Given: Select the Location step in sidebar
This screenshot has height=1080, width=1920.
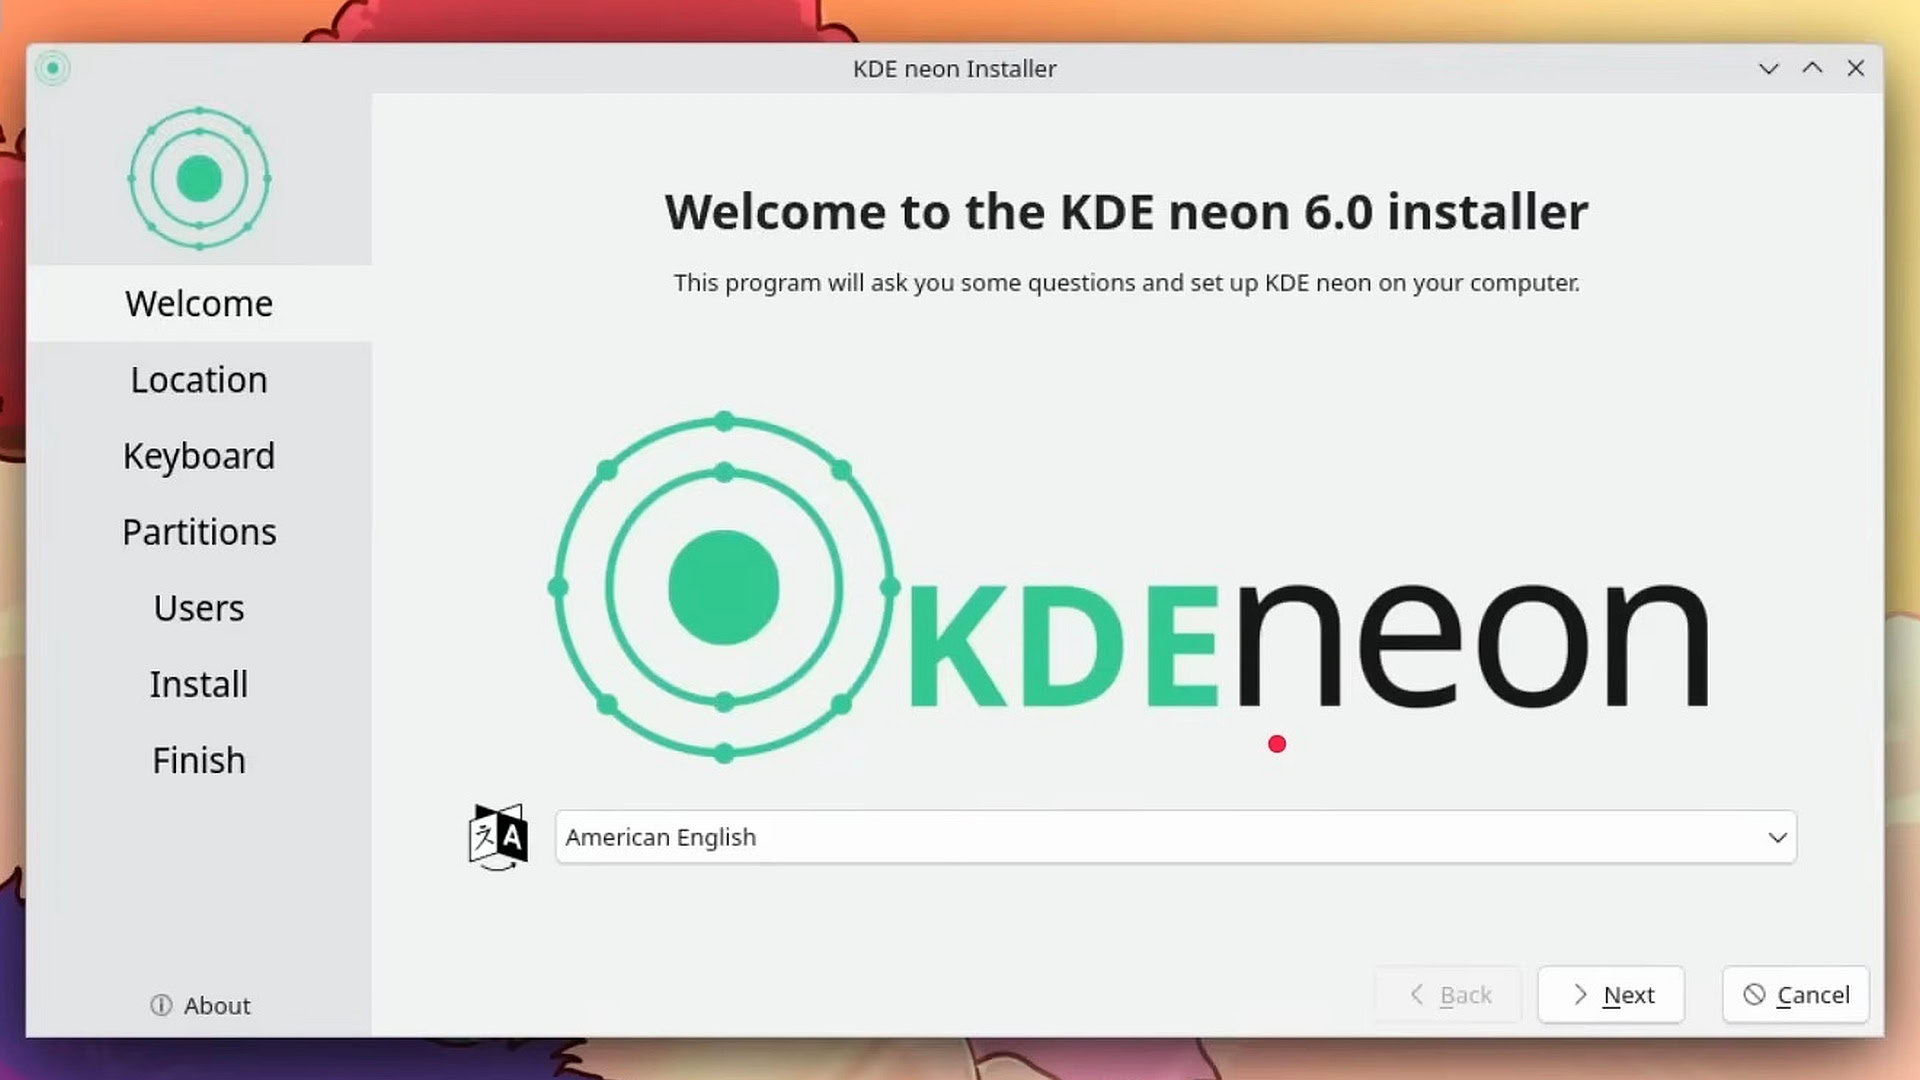Looking at the screenshot, I should pos(199,380).
